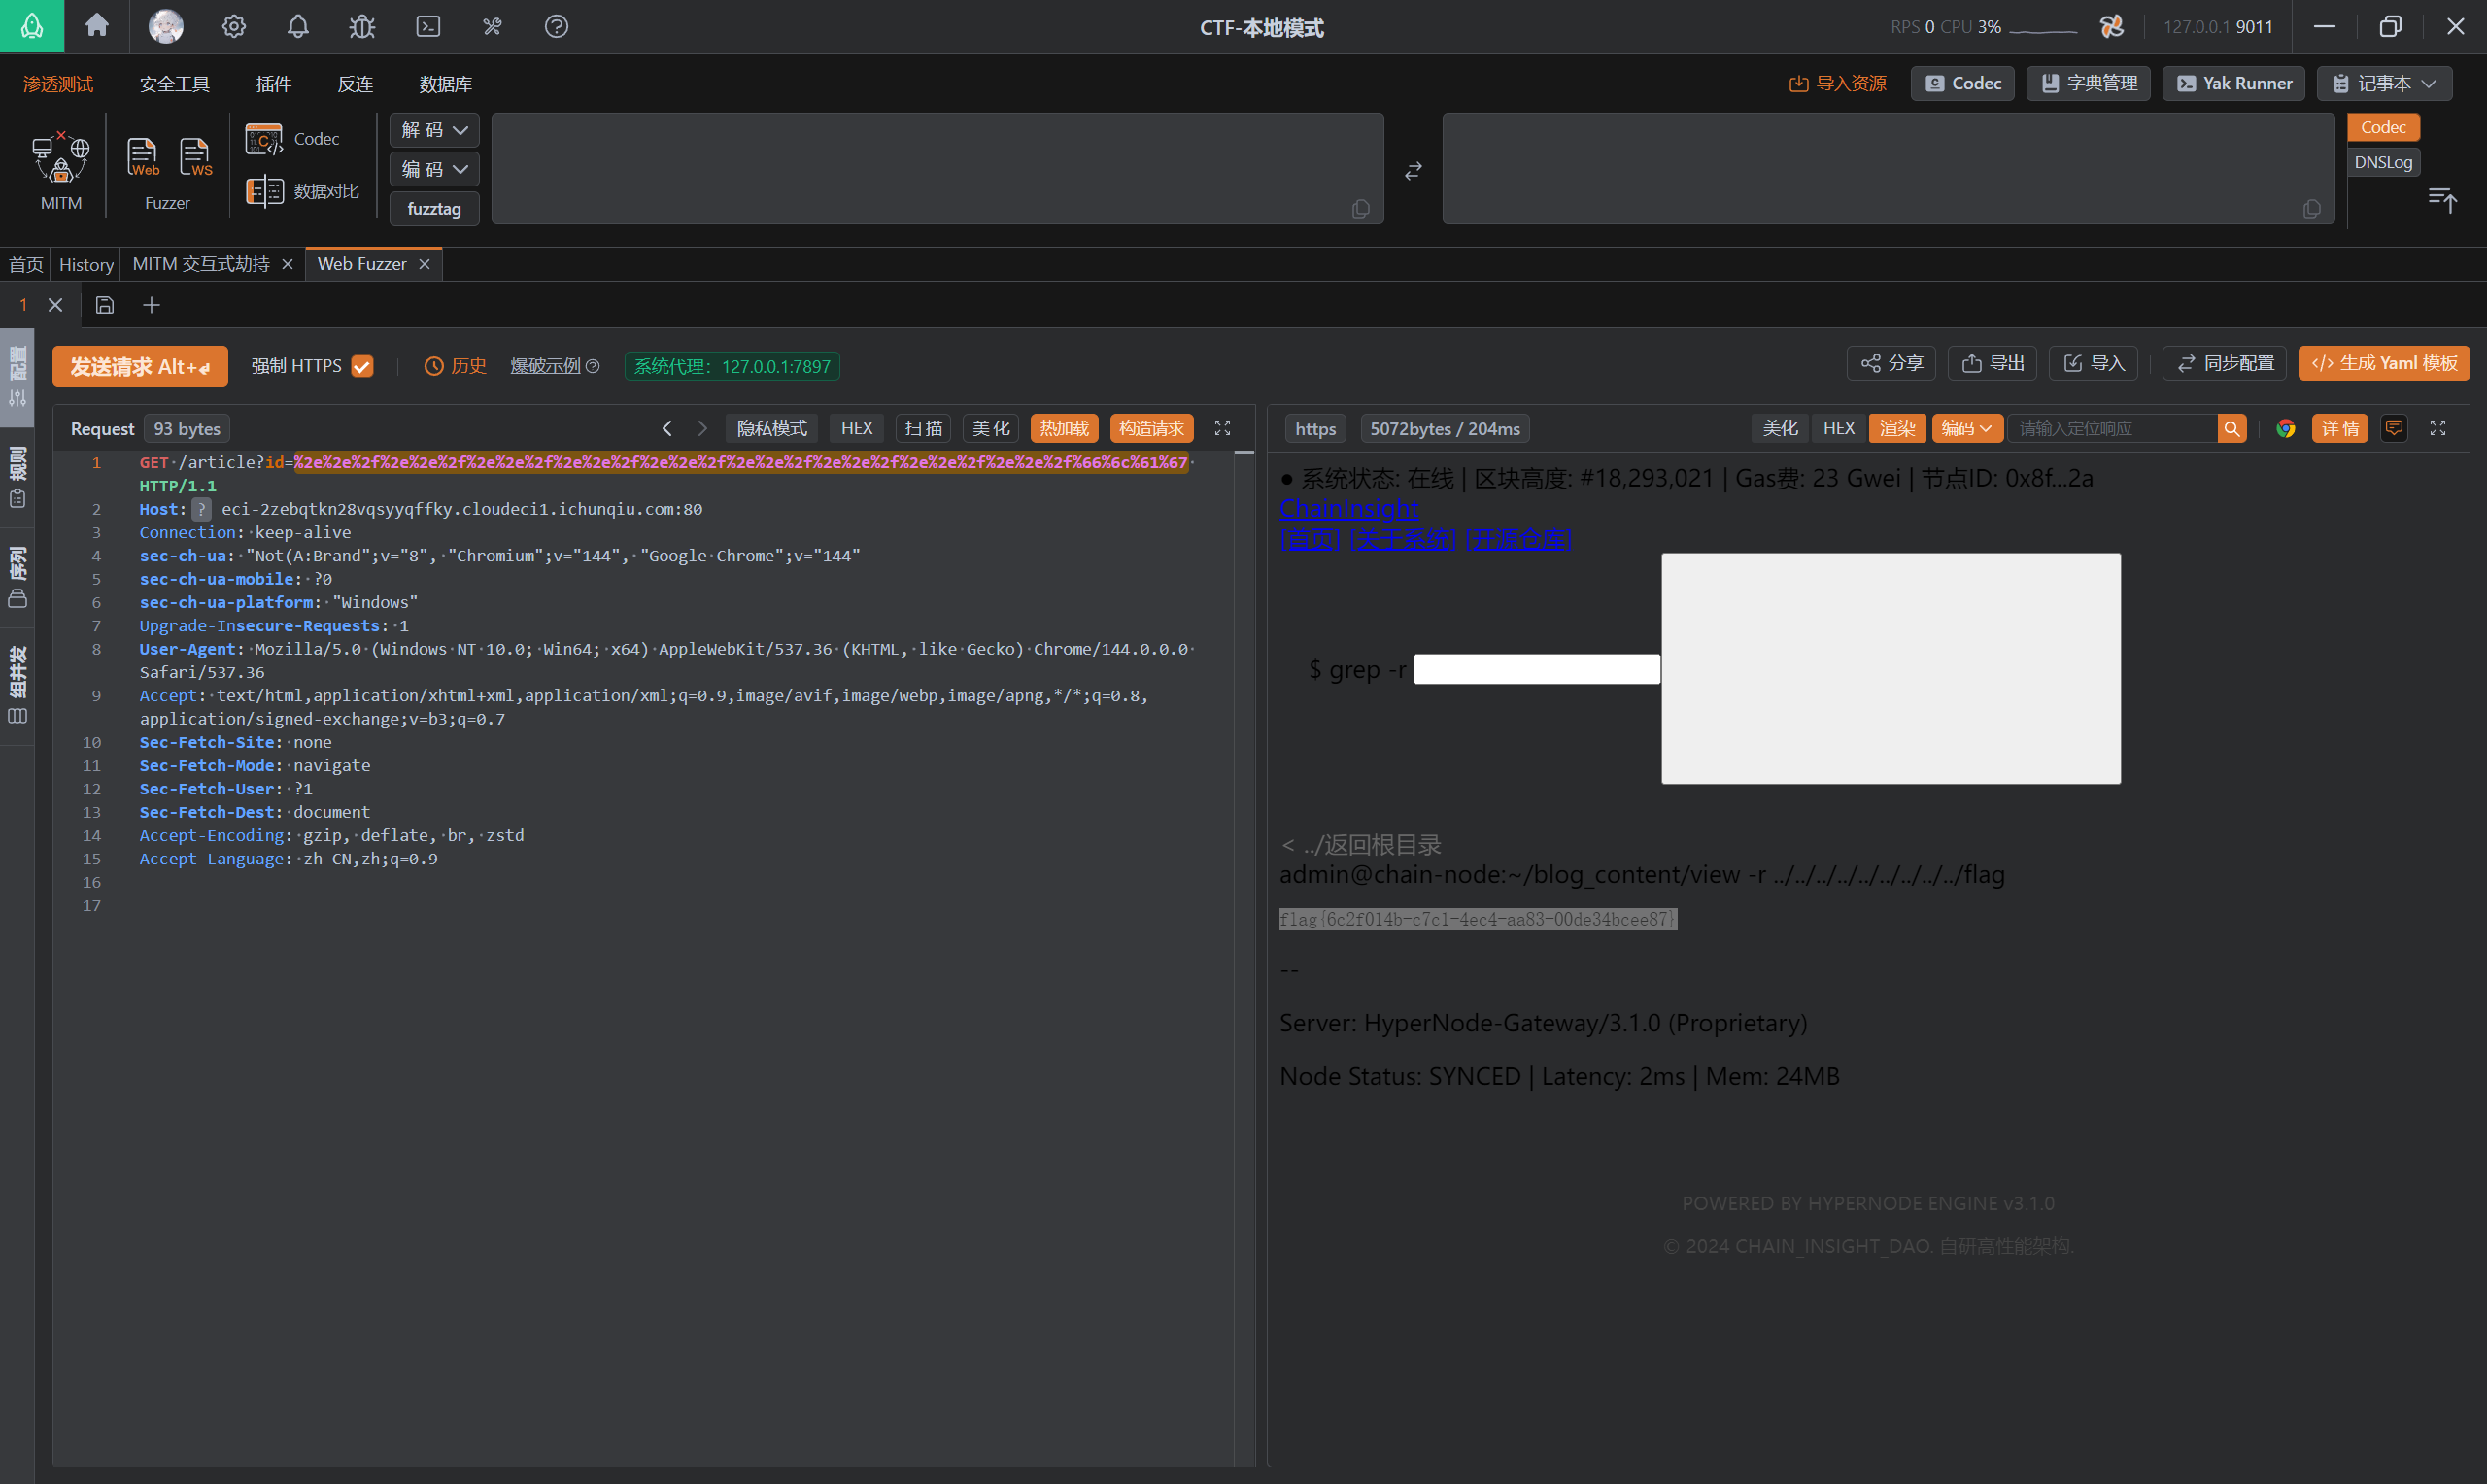Open the 插件 menu
Viewport: 2487px width, 1484px height.
[273, 84]
